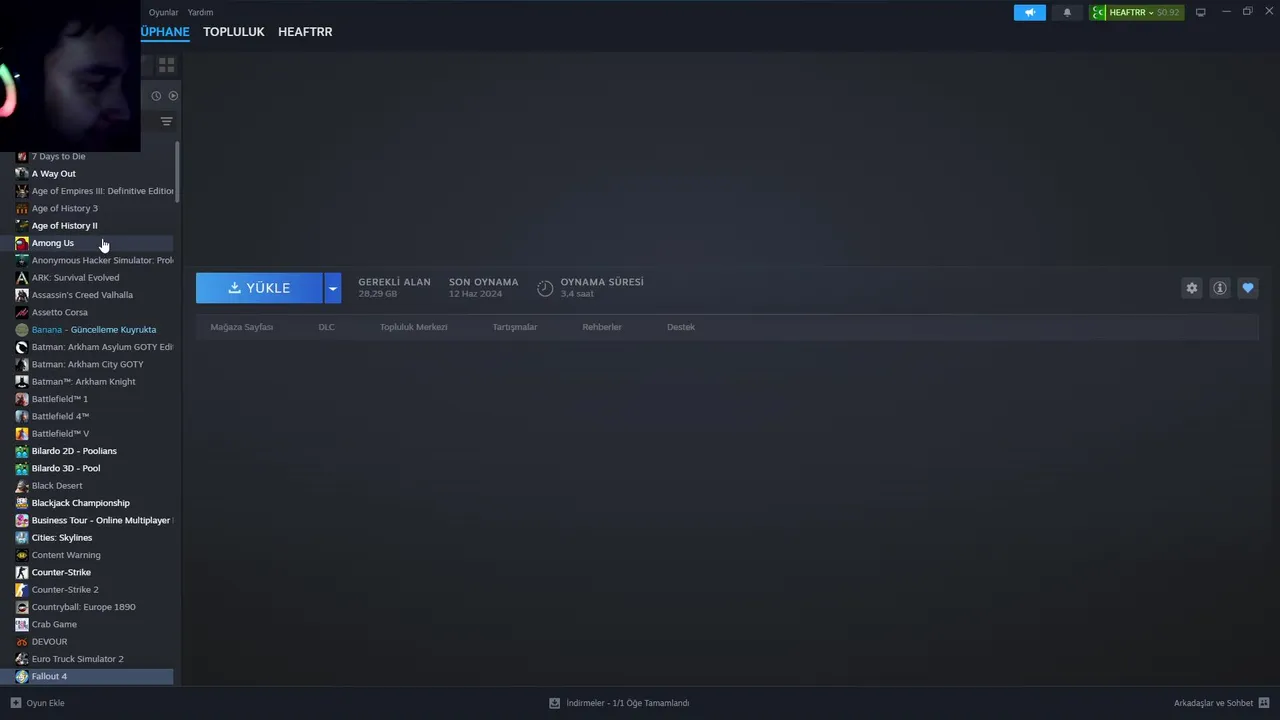Open Topluluk Merkezi link
1280x720 pixels.
click(413, 327)
